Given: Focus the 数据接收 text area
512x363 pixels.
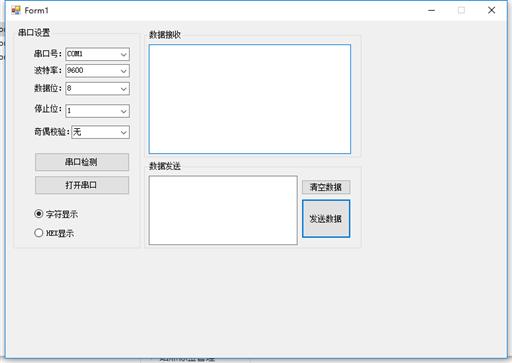Looking at the screenshot, I should pos(250,99).
